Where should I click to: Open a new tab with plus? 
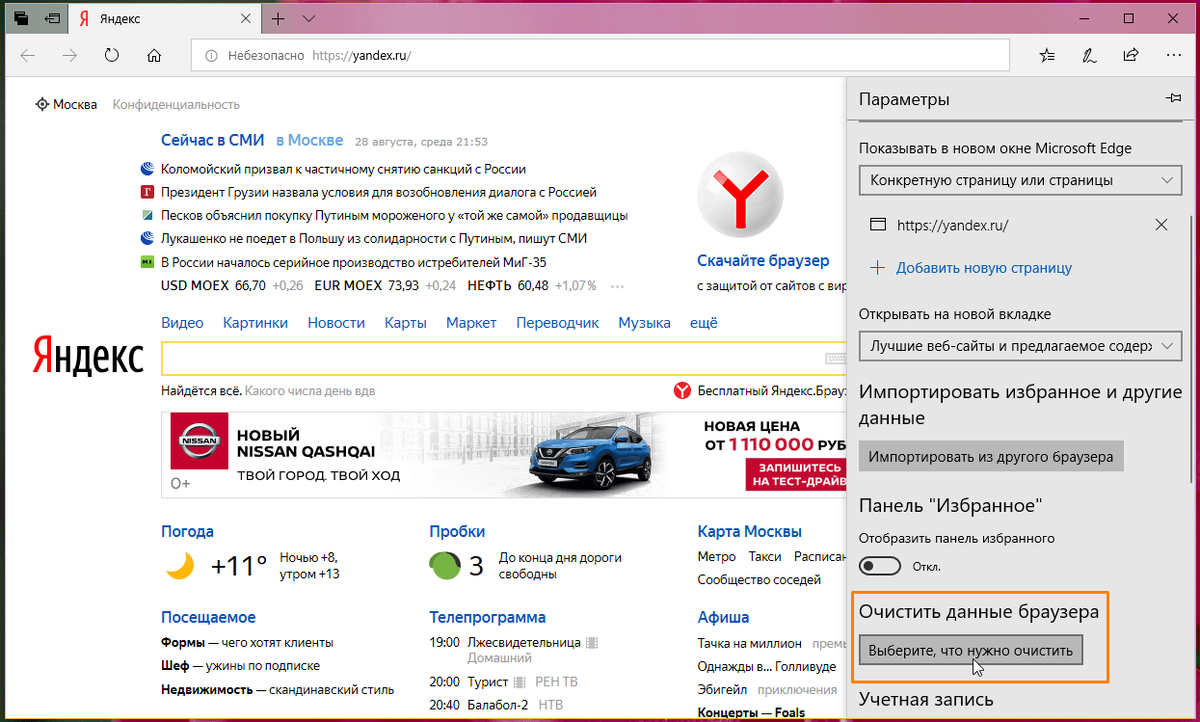click(x=278, y=19)
